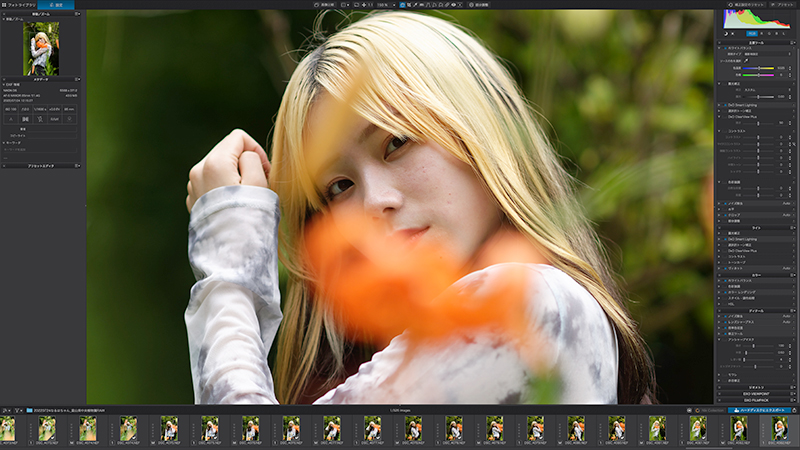Screen dimensions: 800x450
Task: Select the perspective force-parallels tool icon
Action: point(428,5)
